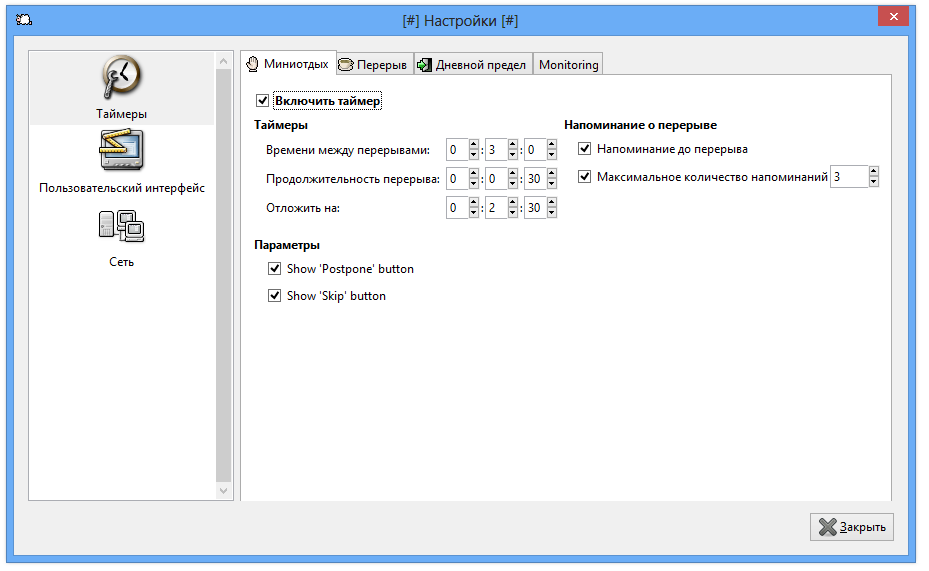Click minutes field of Продолжительность перерыва
Image resolution: width=929 pixels, height=571 pixels.
pyautogui.click(x=496, y=179)
